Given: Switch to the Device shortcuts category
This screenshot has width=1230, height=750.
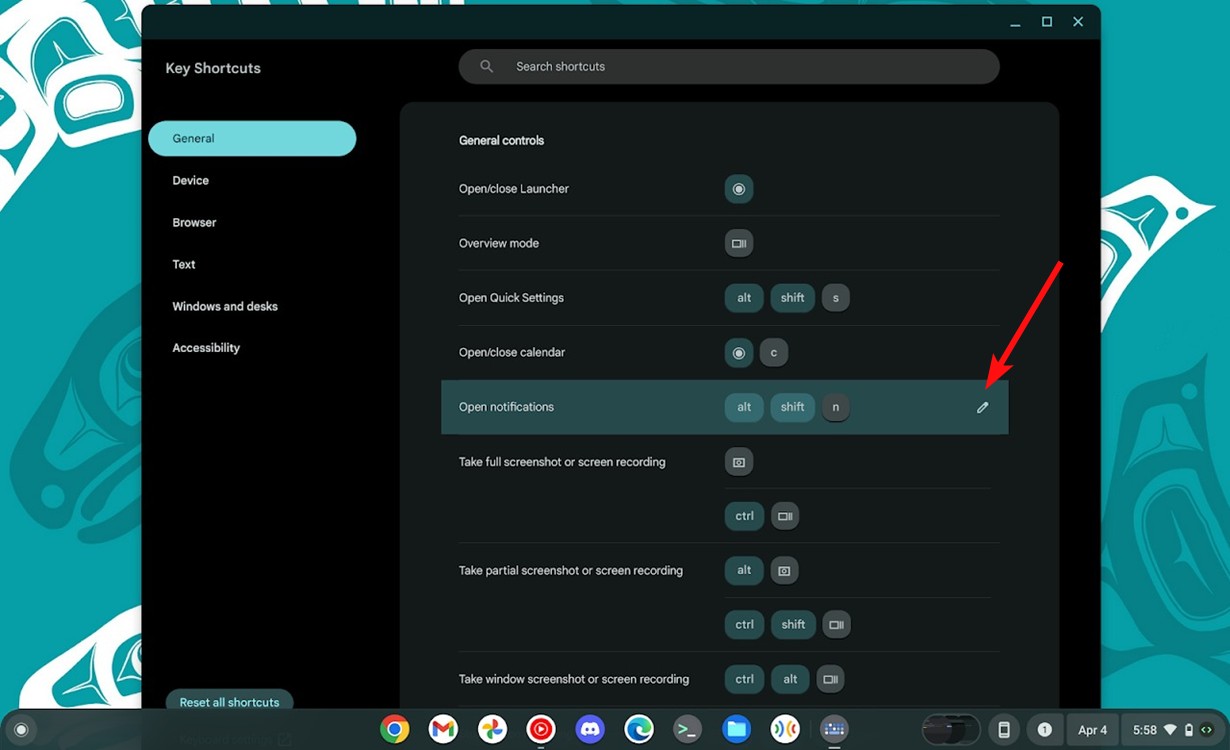Looking at the screenshot, I should coord(190,180).
